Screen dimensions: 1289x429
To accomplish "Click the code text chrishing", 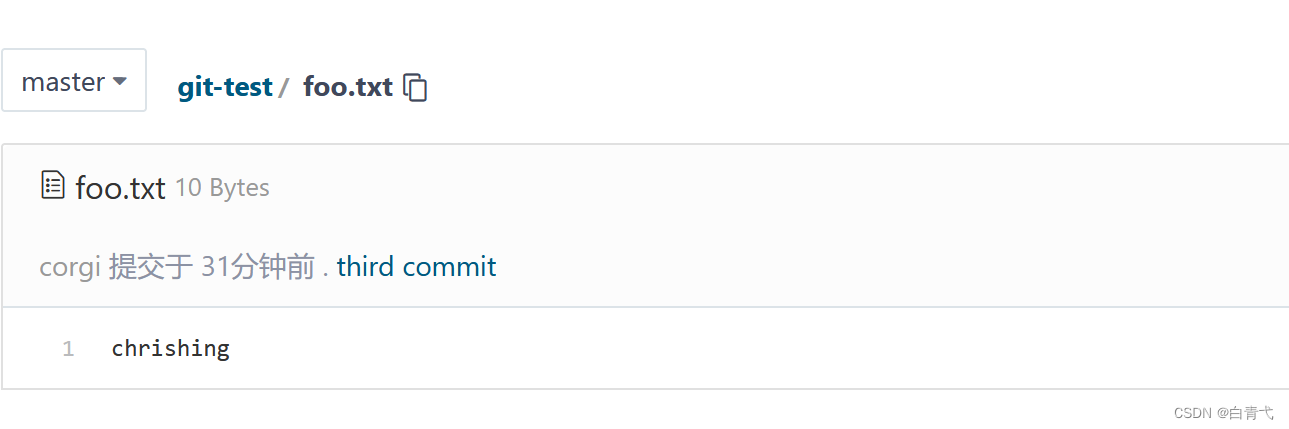I will click(171, 348).
